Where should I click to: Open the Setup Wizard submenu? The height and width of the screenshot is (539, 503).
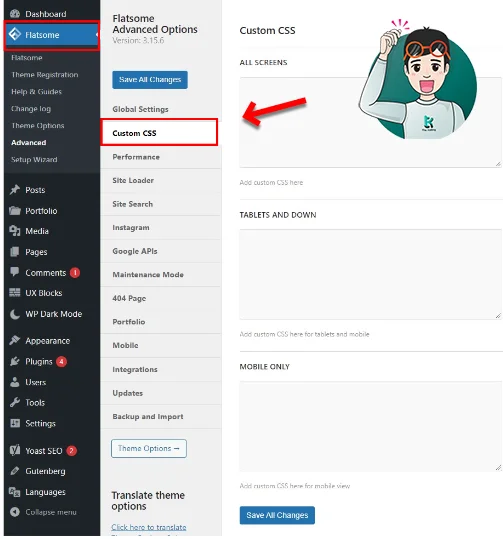(34, 160)
